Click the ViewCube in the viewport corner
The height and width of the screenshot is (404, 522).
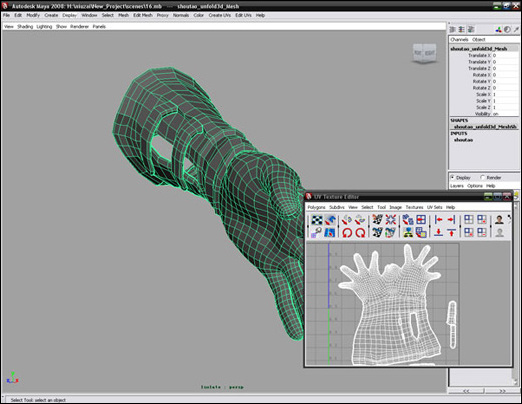[424, 53]
